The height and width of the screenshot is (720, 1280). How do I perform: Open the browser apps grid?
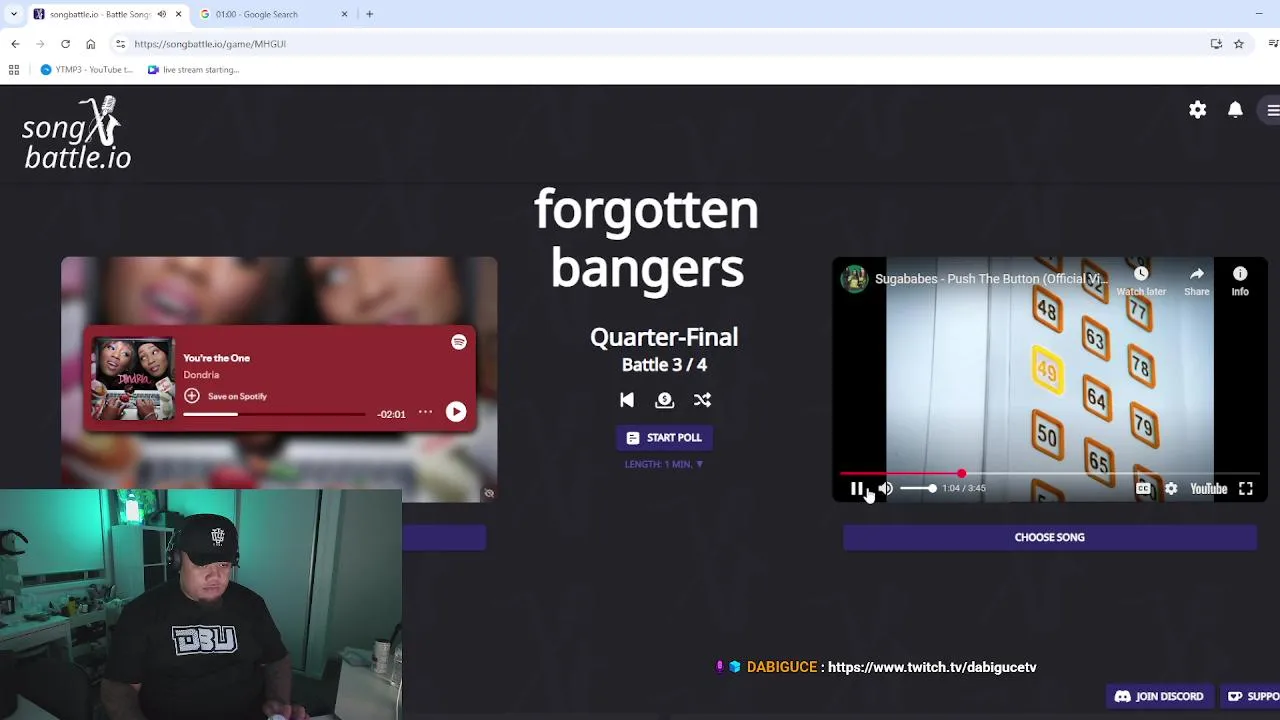click(14, 70)
